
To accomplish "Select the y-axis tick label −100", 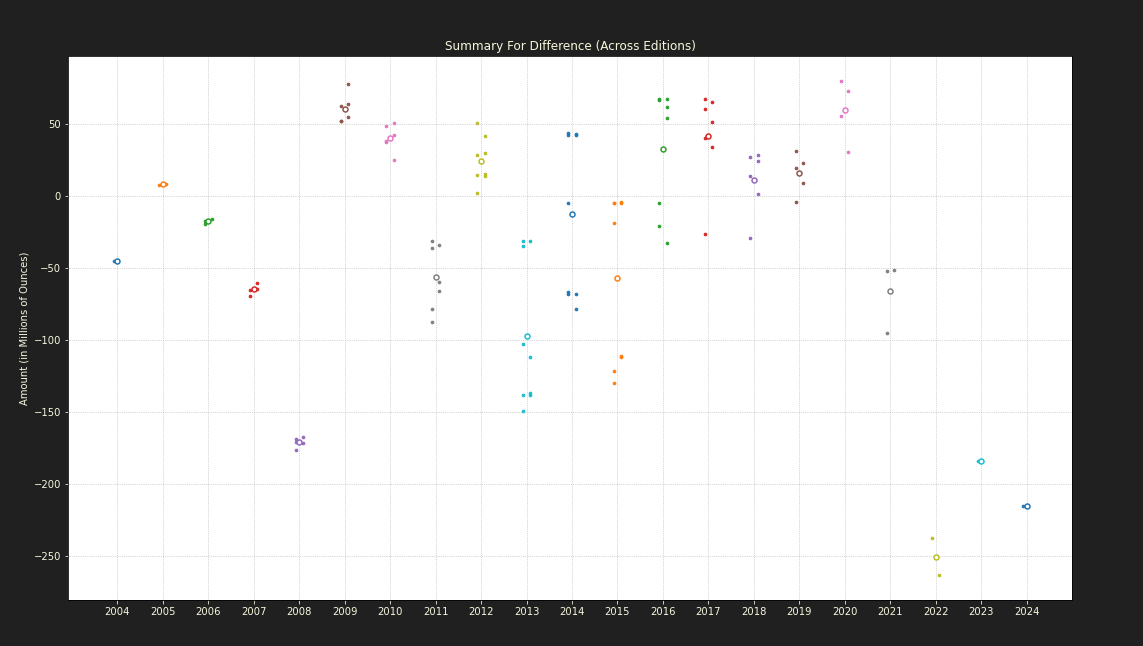I will coord(48,340).
